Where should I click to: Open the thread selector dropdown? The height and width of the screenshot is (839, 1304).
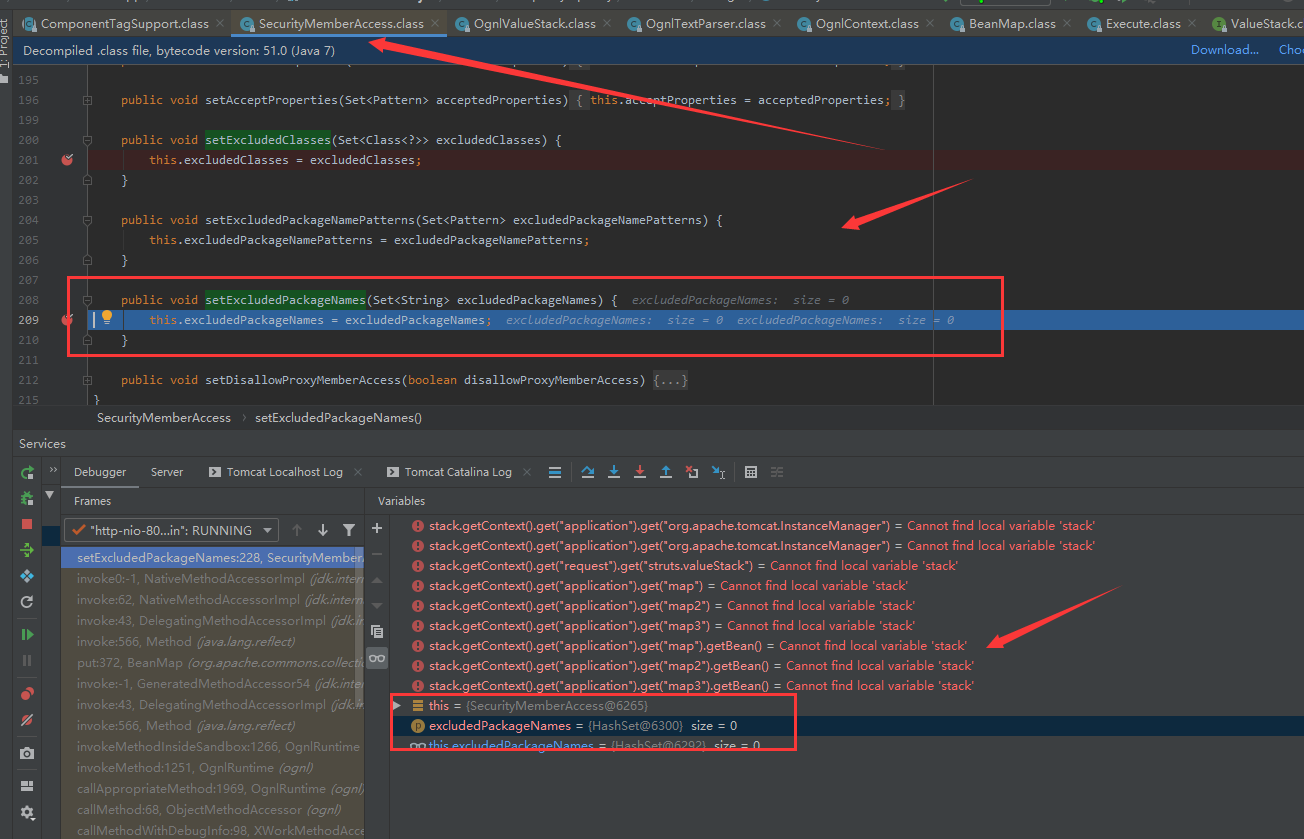172,530
